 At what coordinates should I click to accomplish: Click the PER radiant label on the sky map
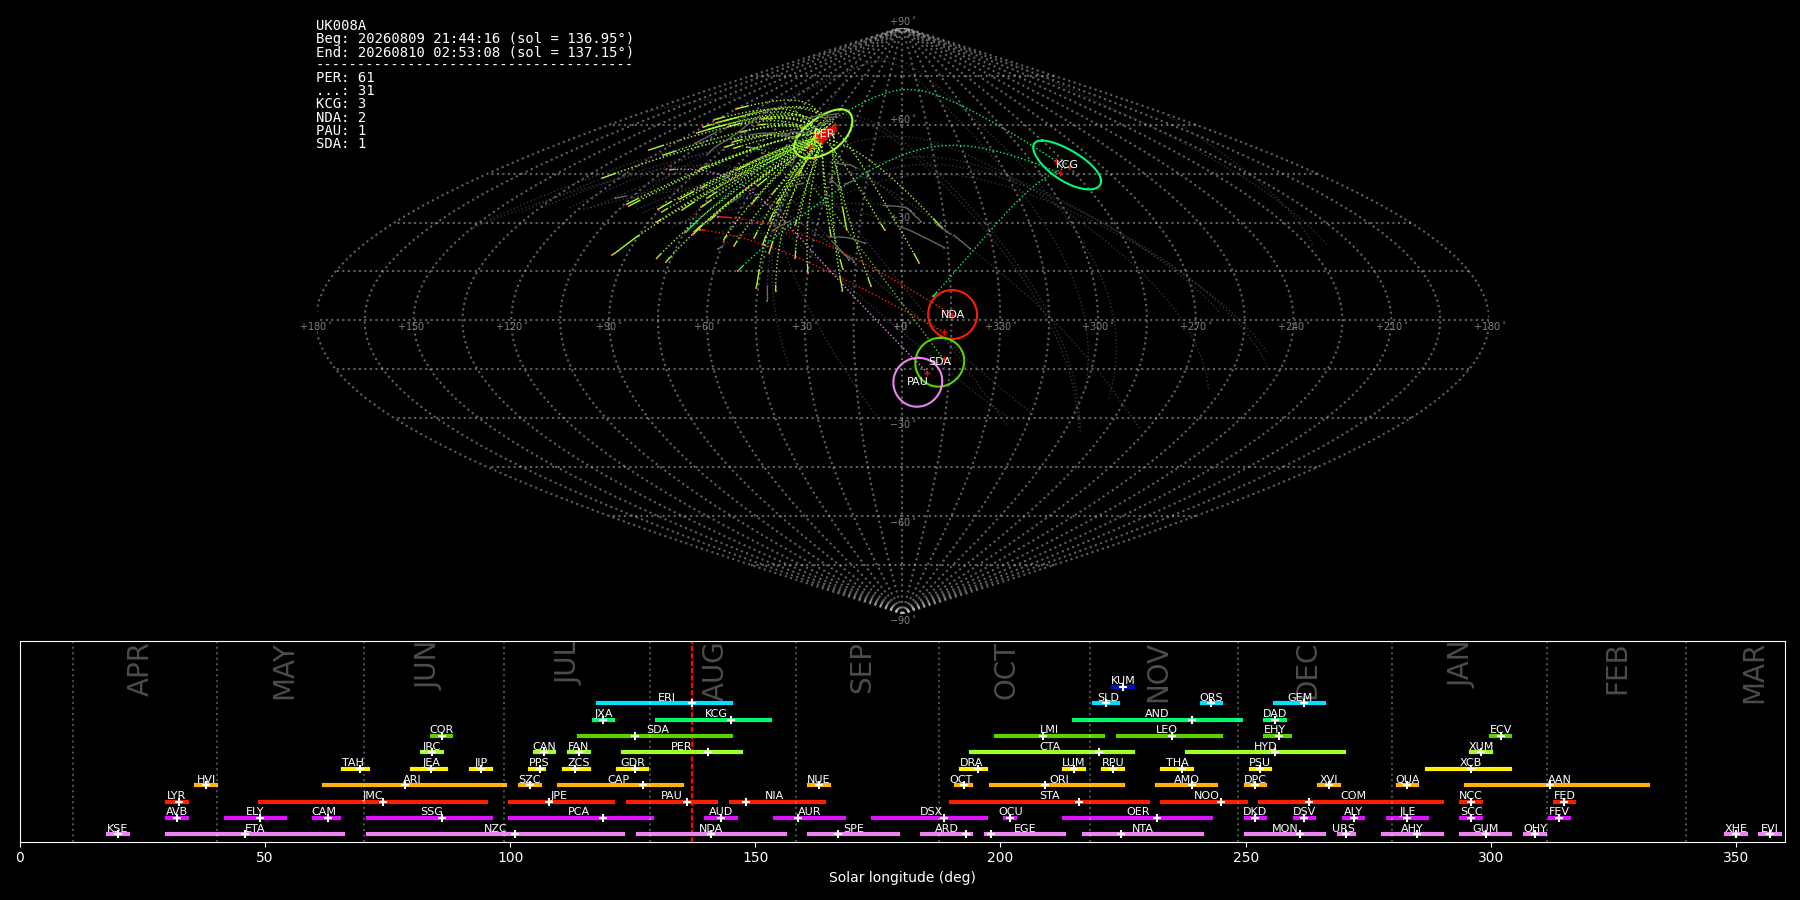(824, 134)
